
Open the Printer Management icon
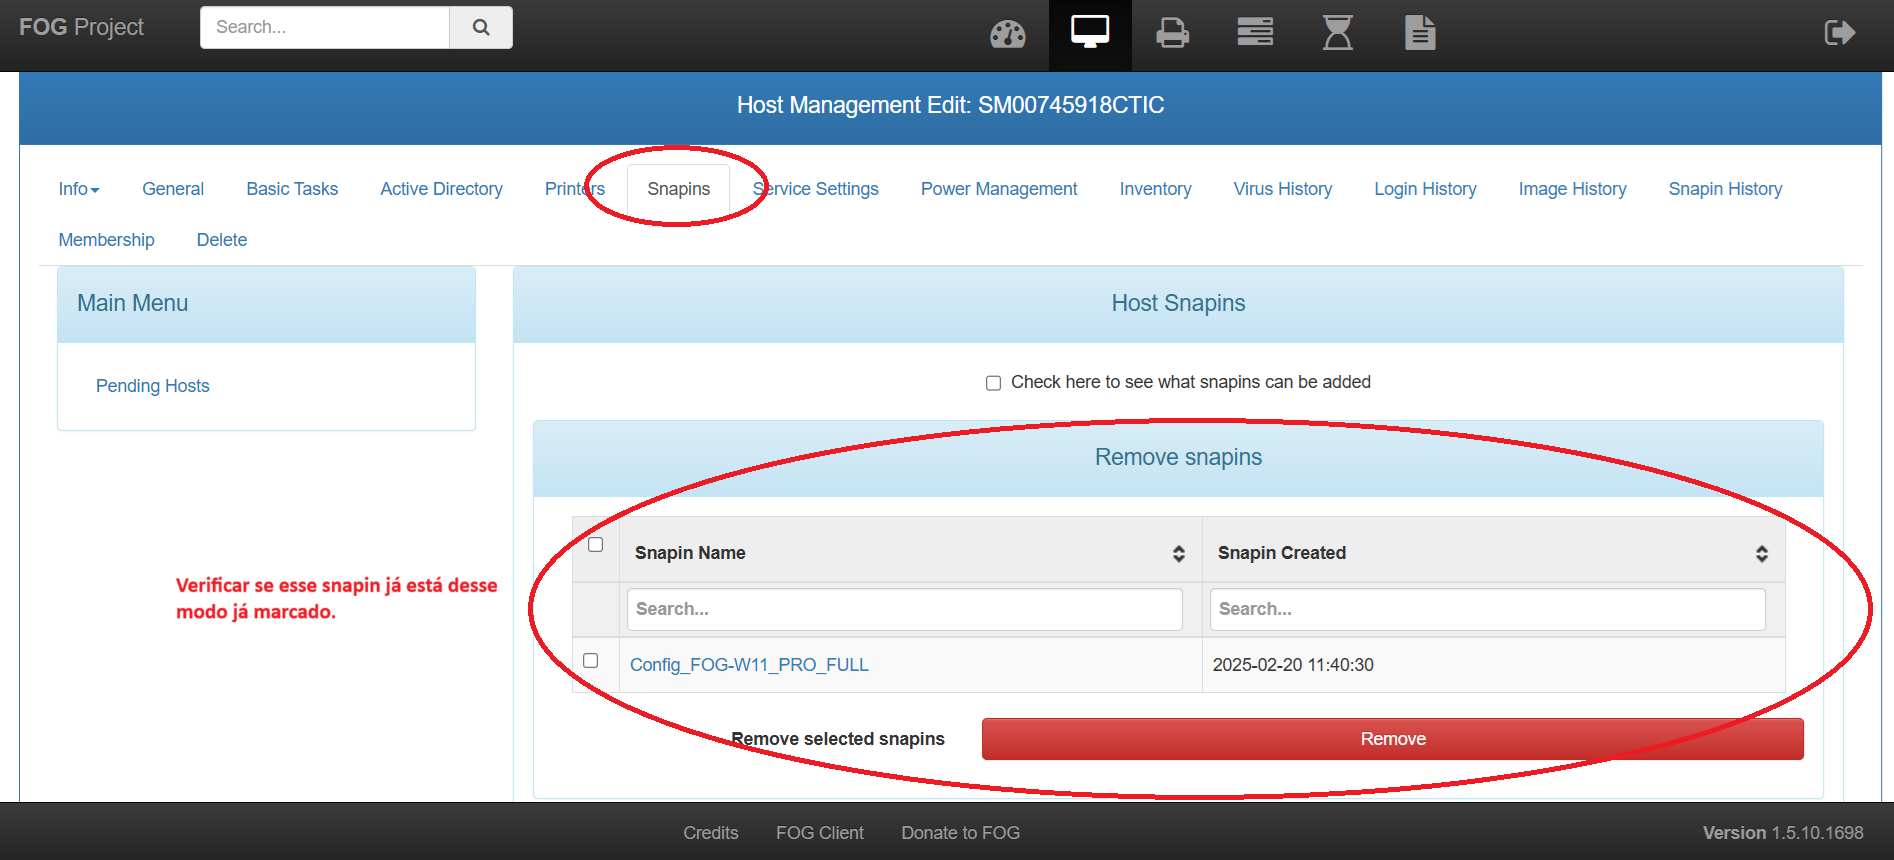1172,34
